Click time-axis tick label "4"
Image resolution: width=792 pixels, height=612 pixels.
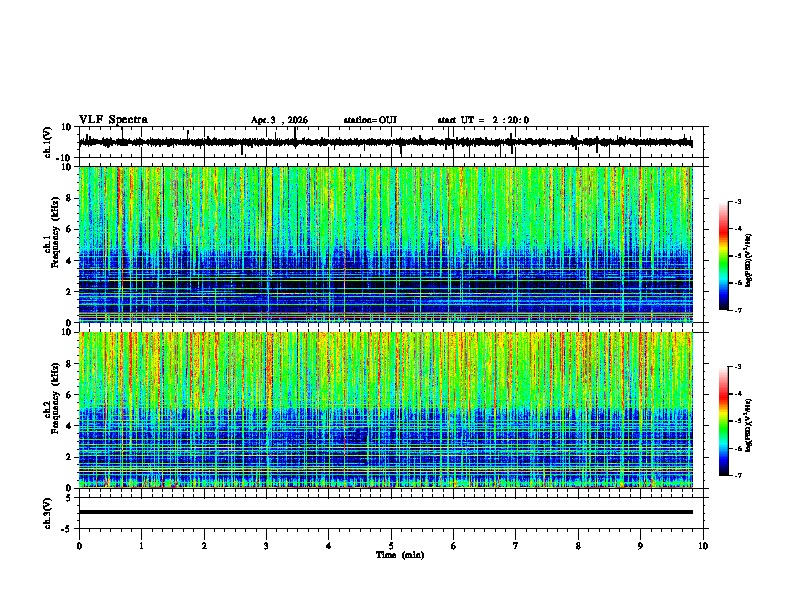pos(329,546)
